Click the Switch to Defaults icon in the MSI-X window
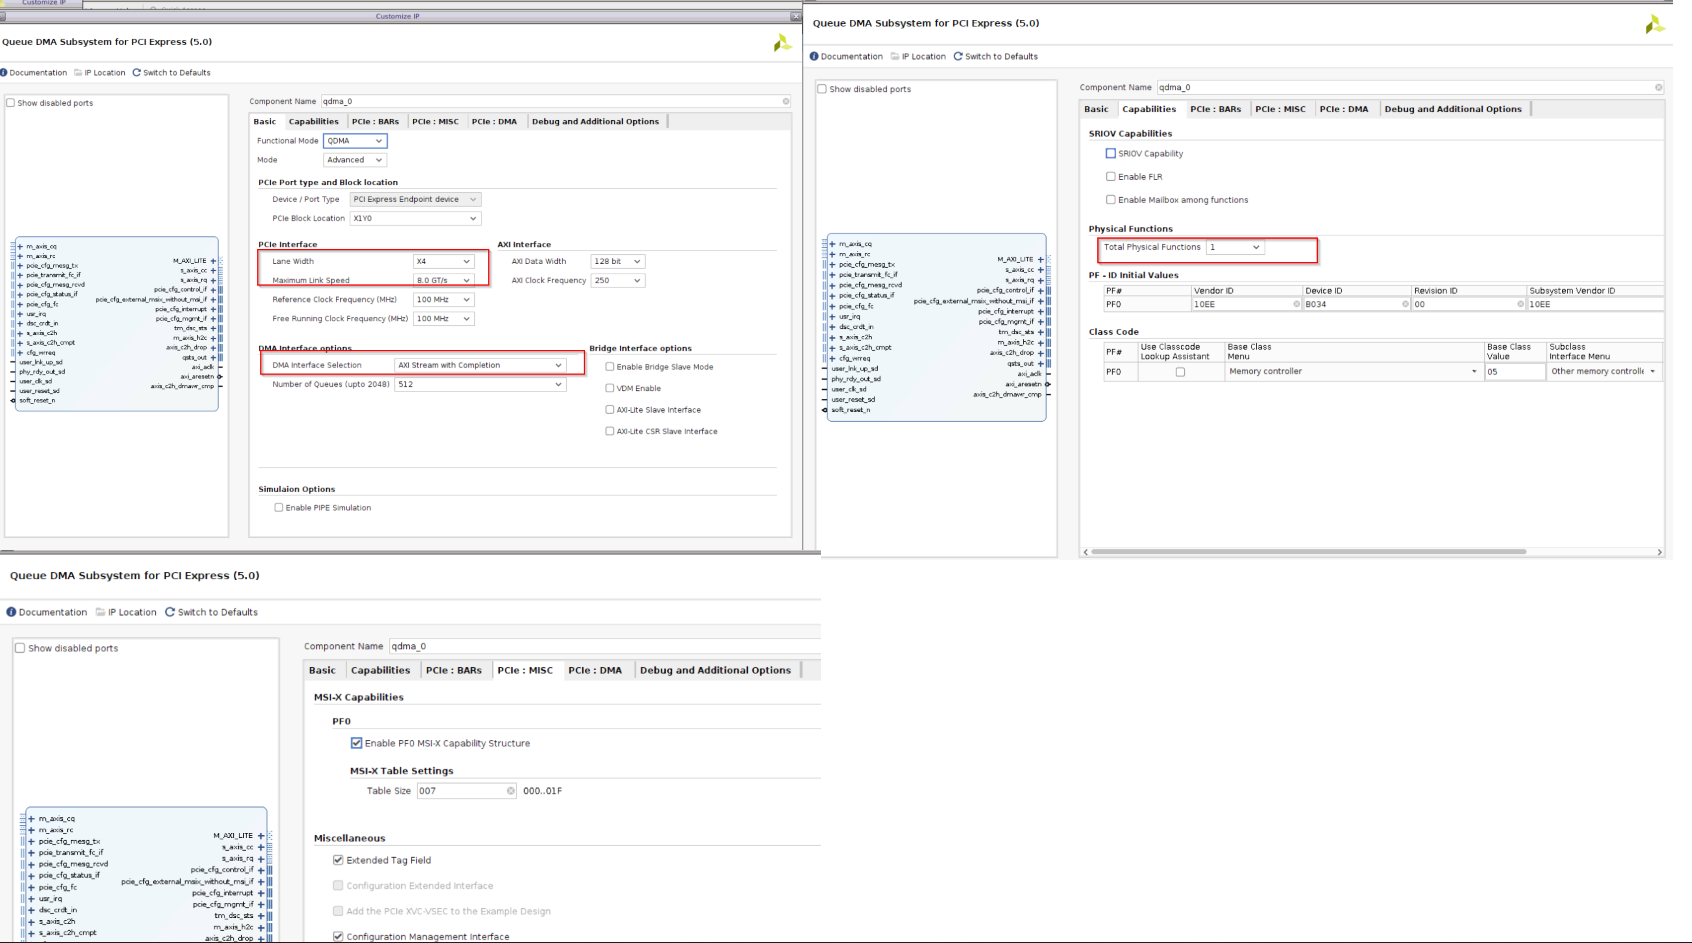The image size is (1692, 943). pos(170,612)
